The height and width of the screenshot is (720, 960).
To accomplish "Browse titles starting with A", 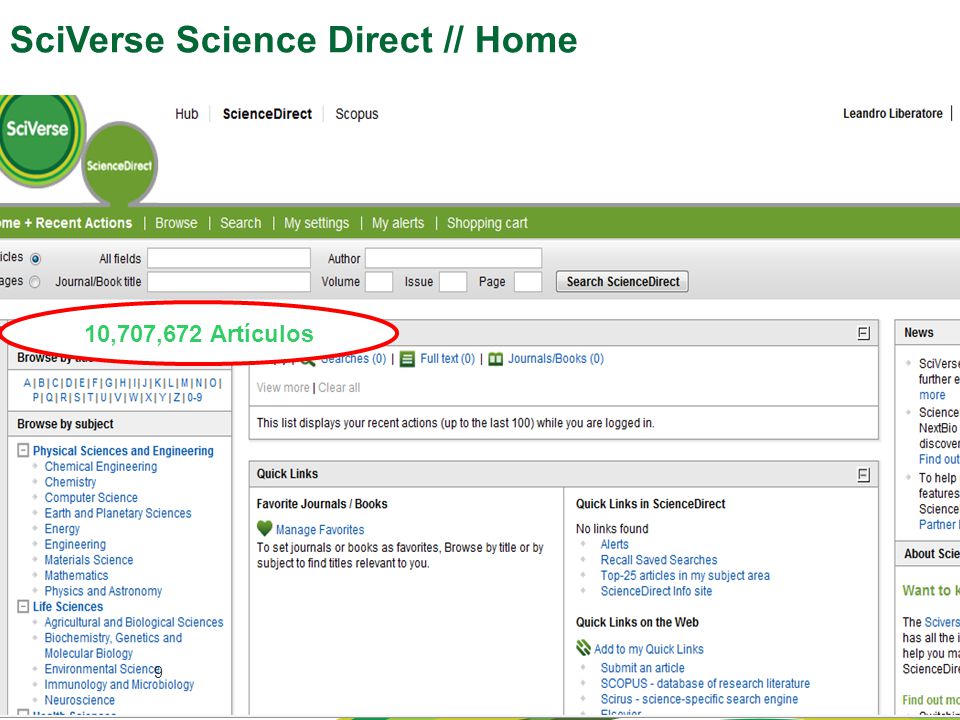I will 27,383.
